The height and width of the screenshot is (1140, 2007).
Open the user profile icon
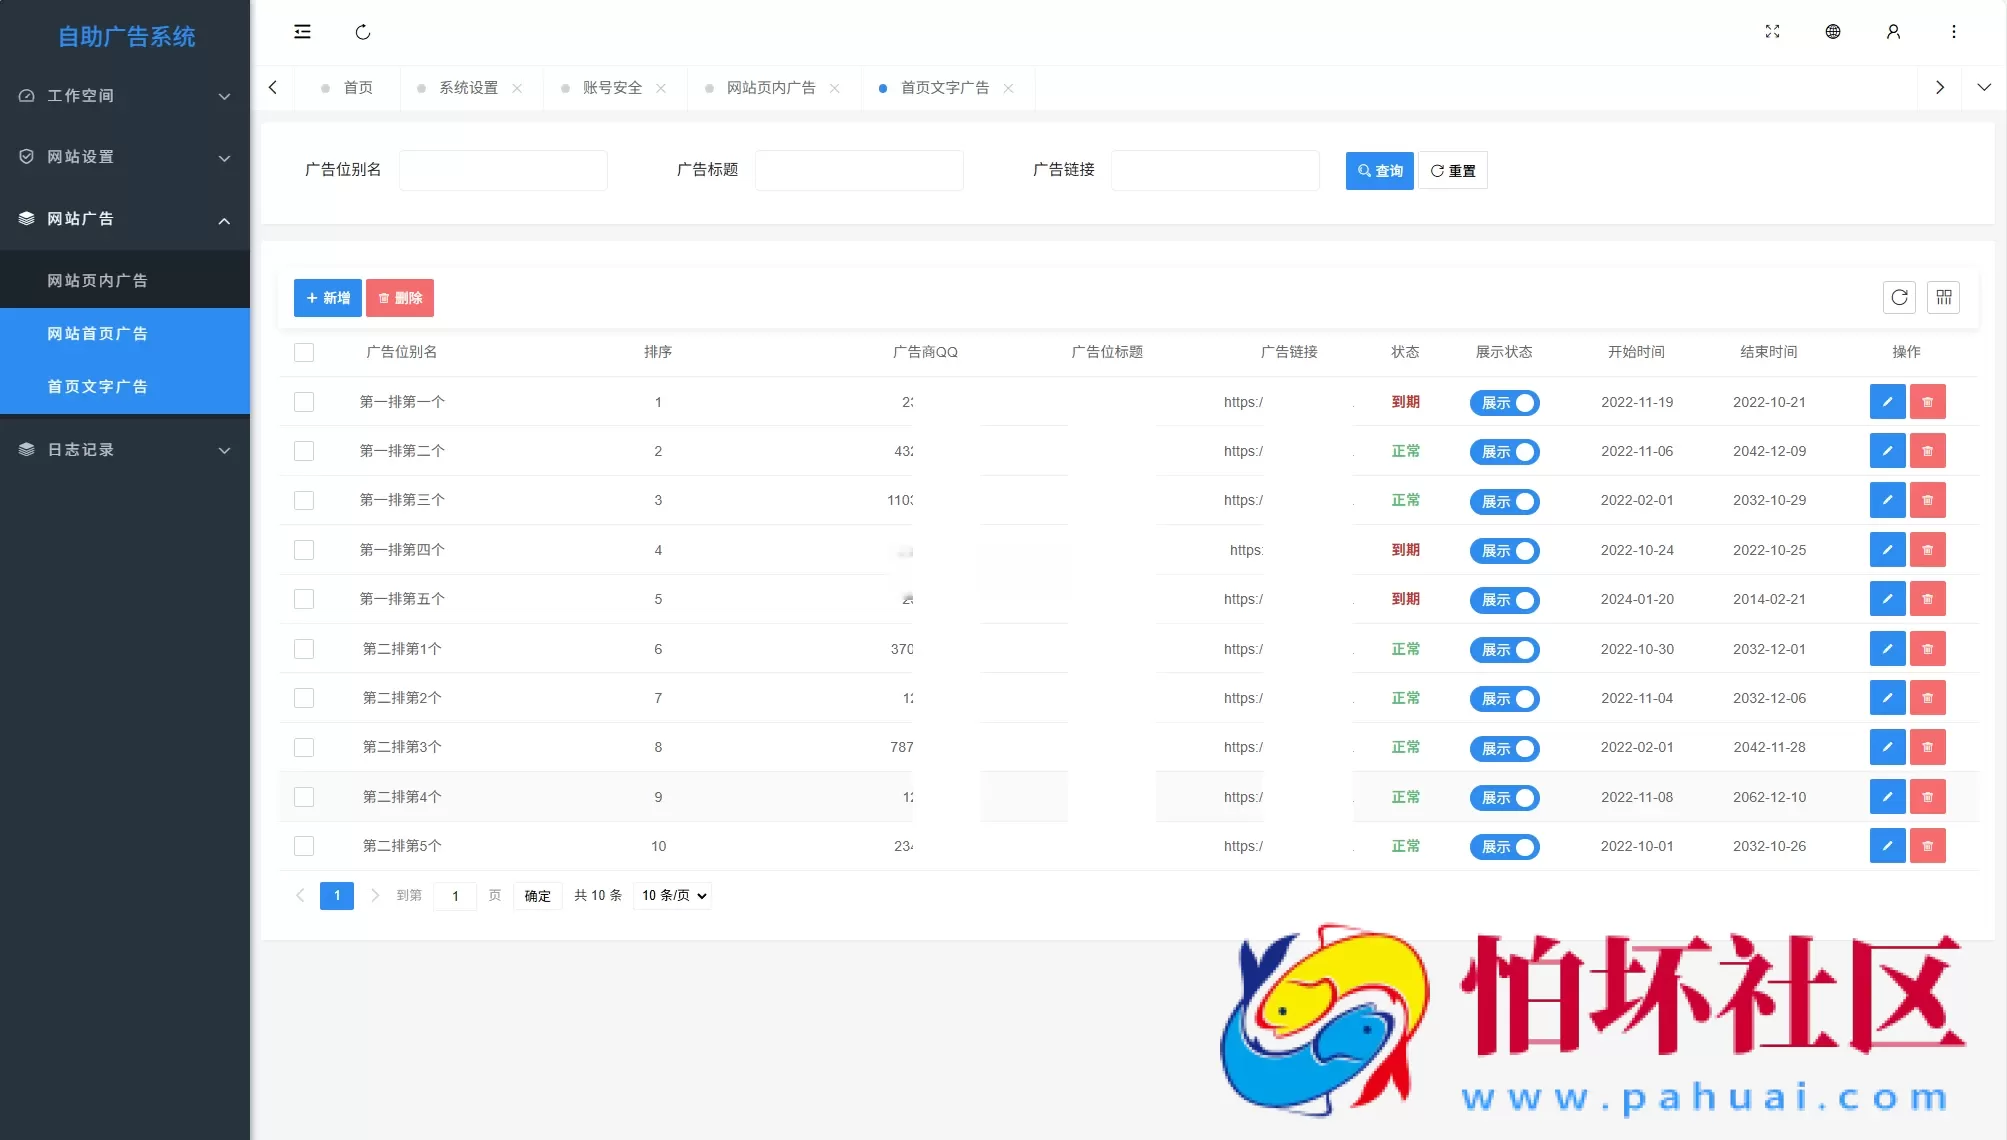(x=1893, y=32)
